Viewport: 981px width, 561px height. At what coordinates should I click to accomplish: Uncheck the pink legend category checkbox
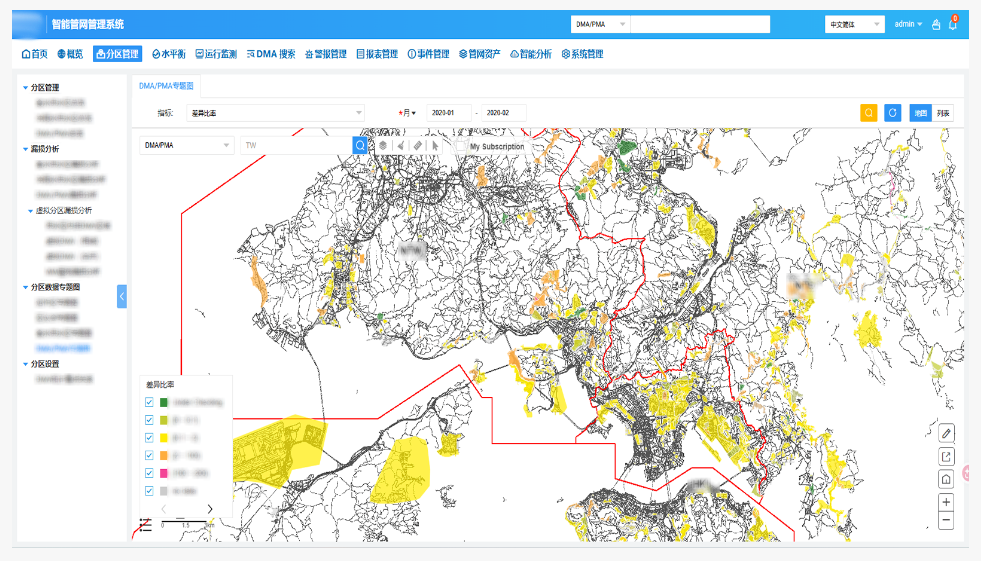click(x=149, y=473)
